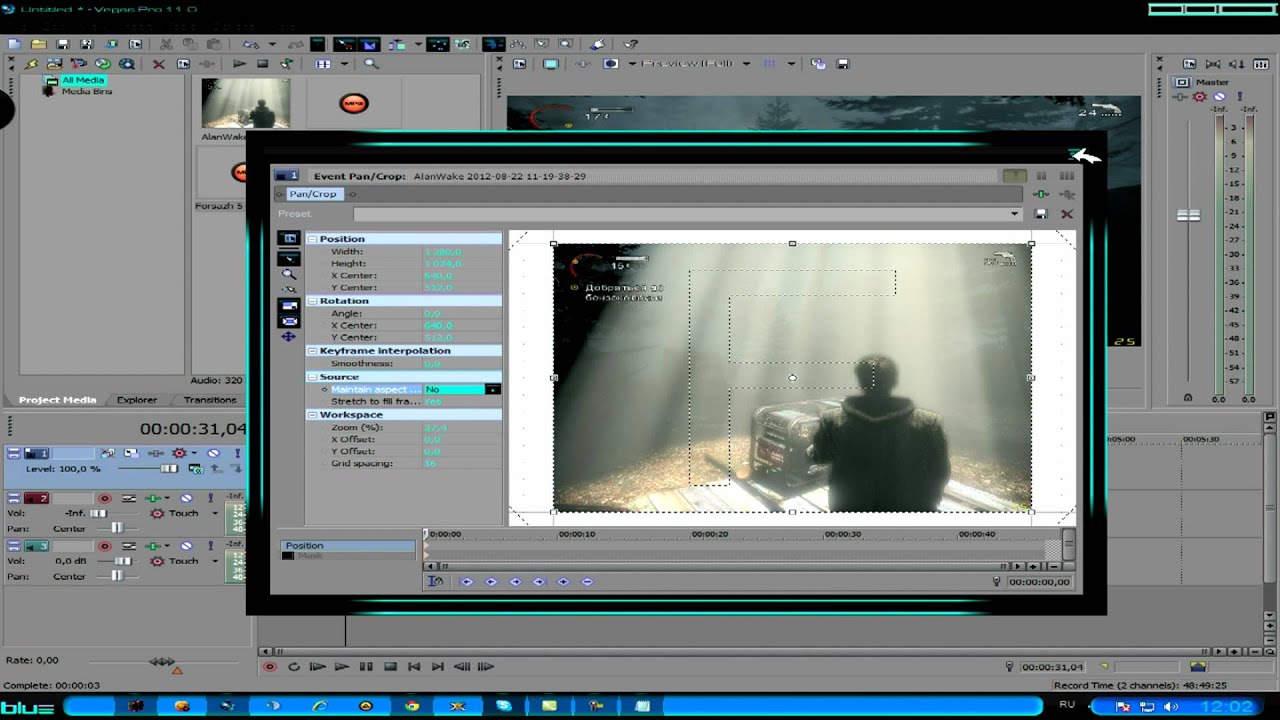Image resolution: width=1280 pixels, height=720 pixels.
Task: Collapse the Keyframe interpolation section
Action: [312, 351]
